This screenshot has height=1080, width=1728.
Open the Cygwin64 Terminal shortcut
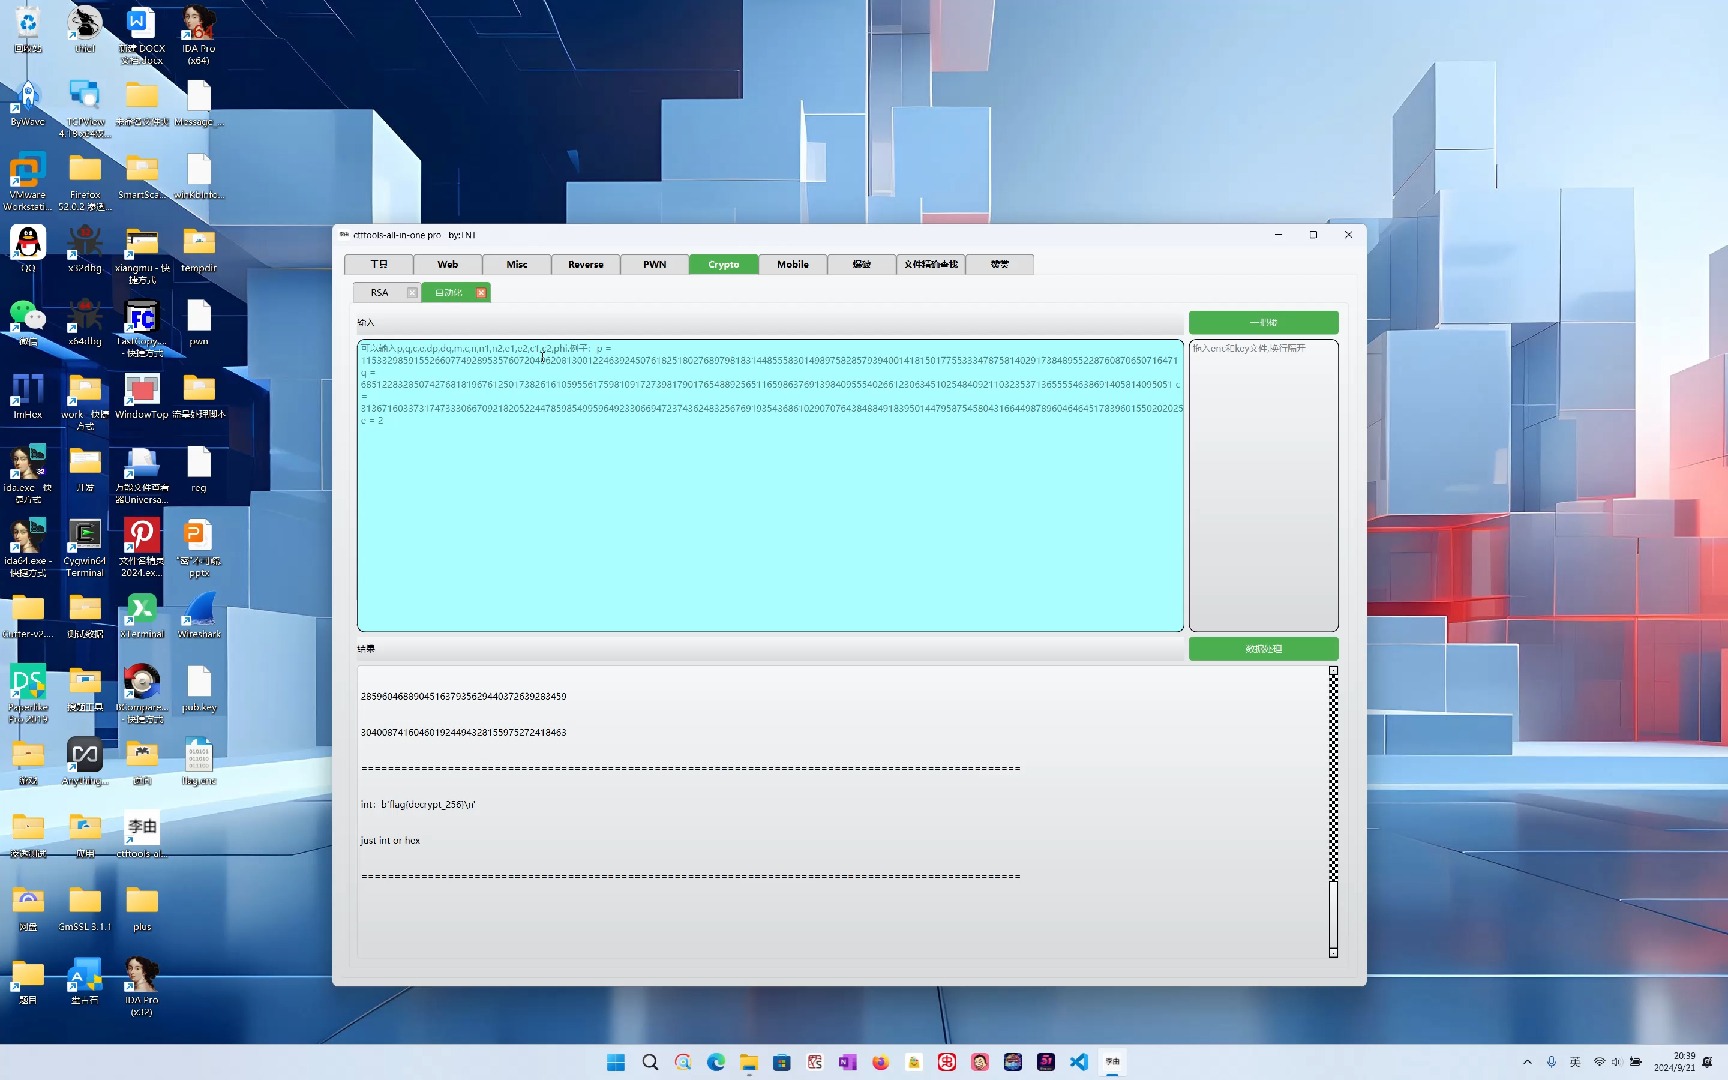[85, 547]
